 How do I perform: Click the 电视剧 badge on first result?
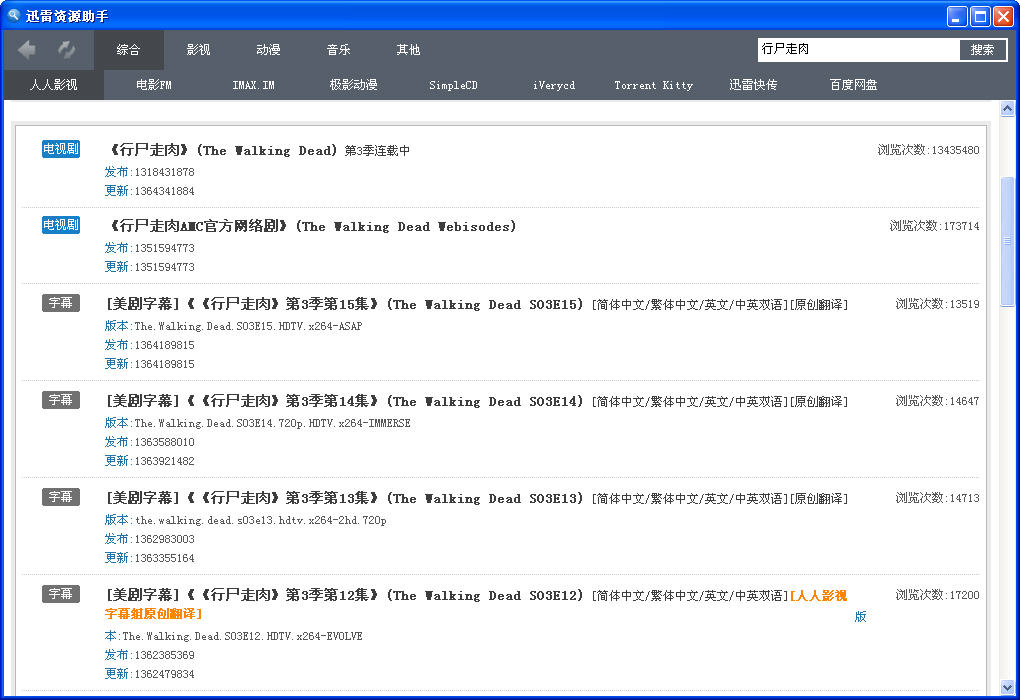tap(60, 149)
